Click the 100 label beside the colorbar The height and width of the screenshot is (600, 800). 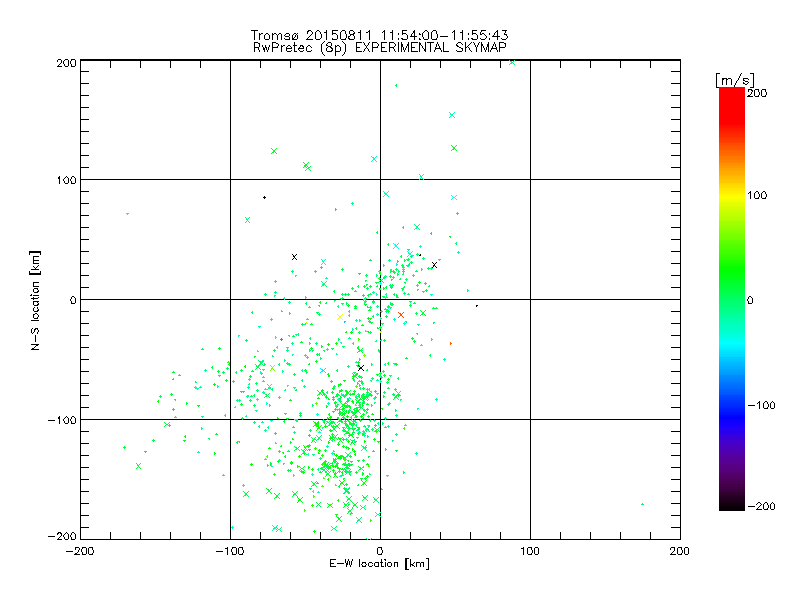click(757, 195)
